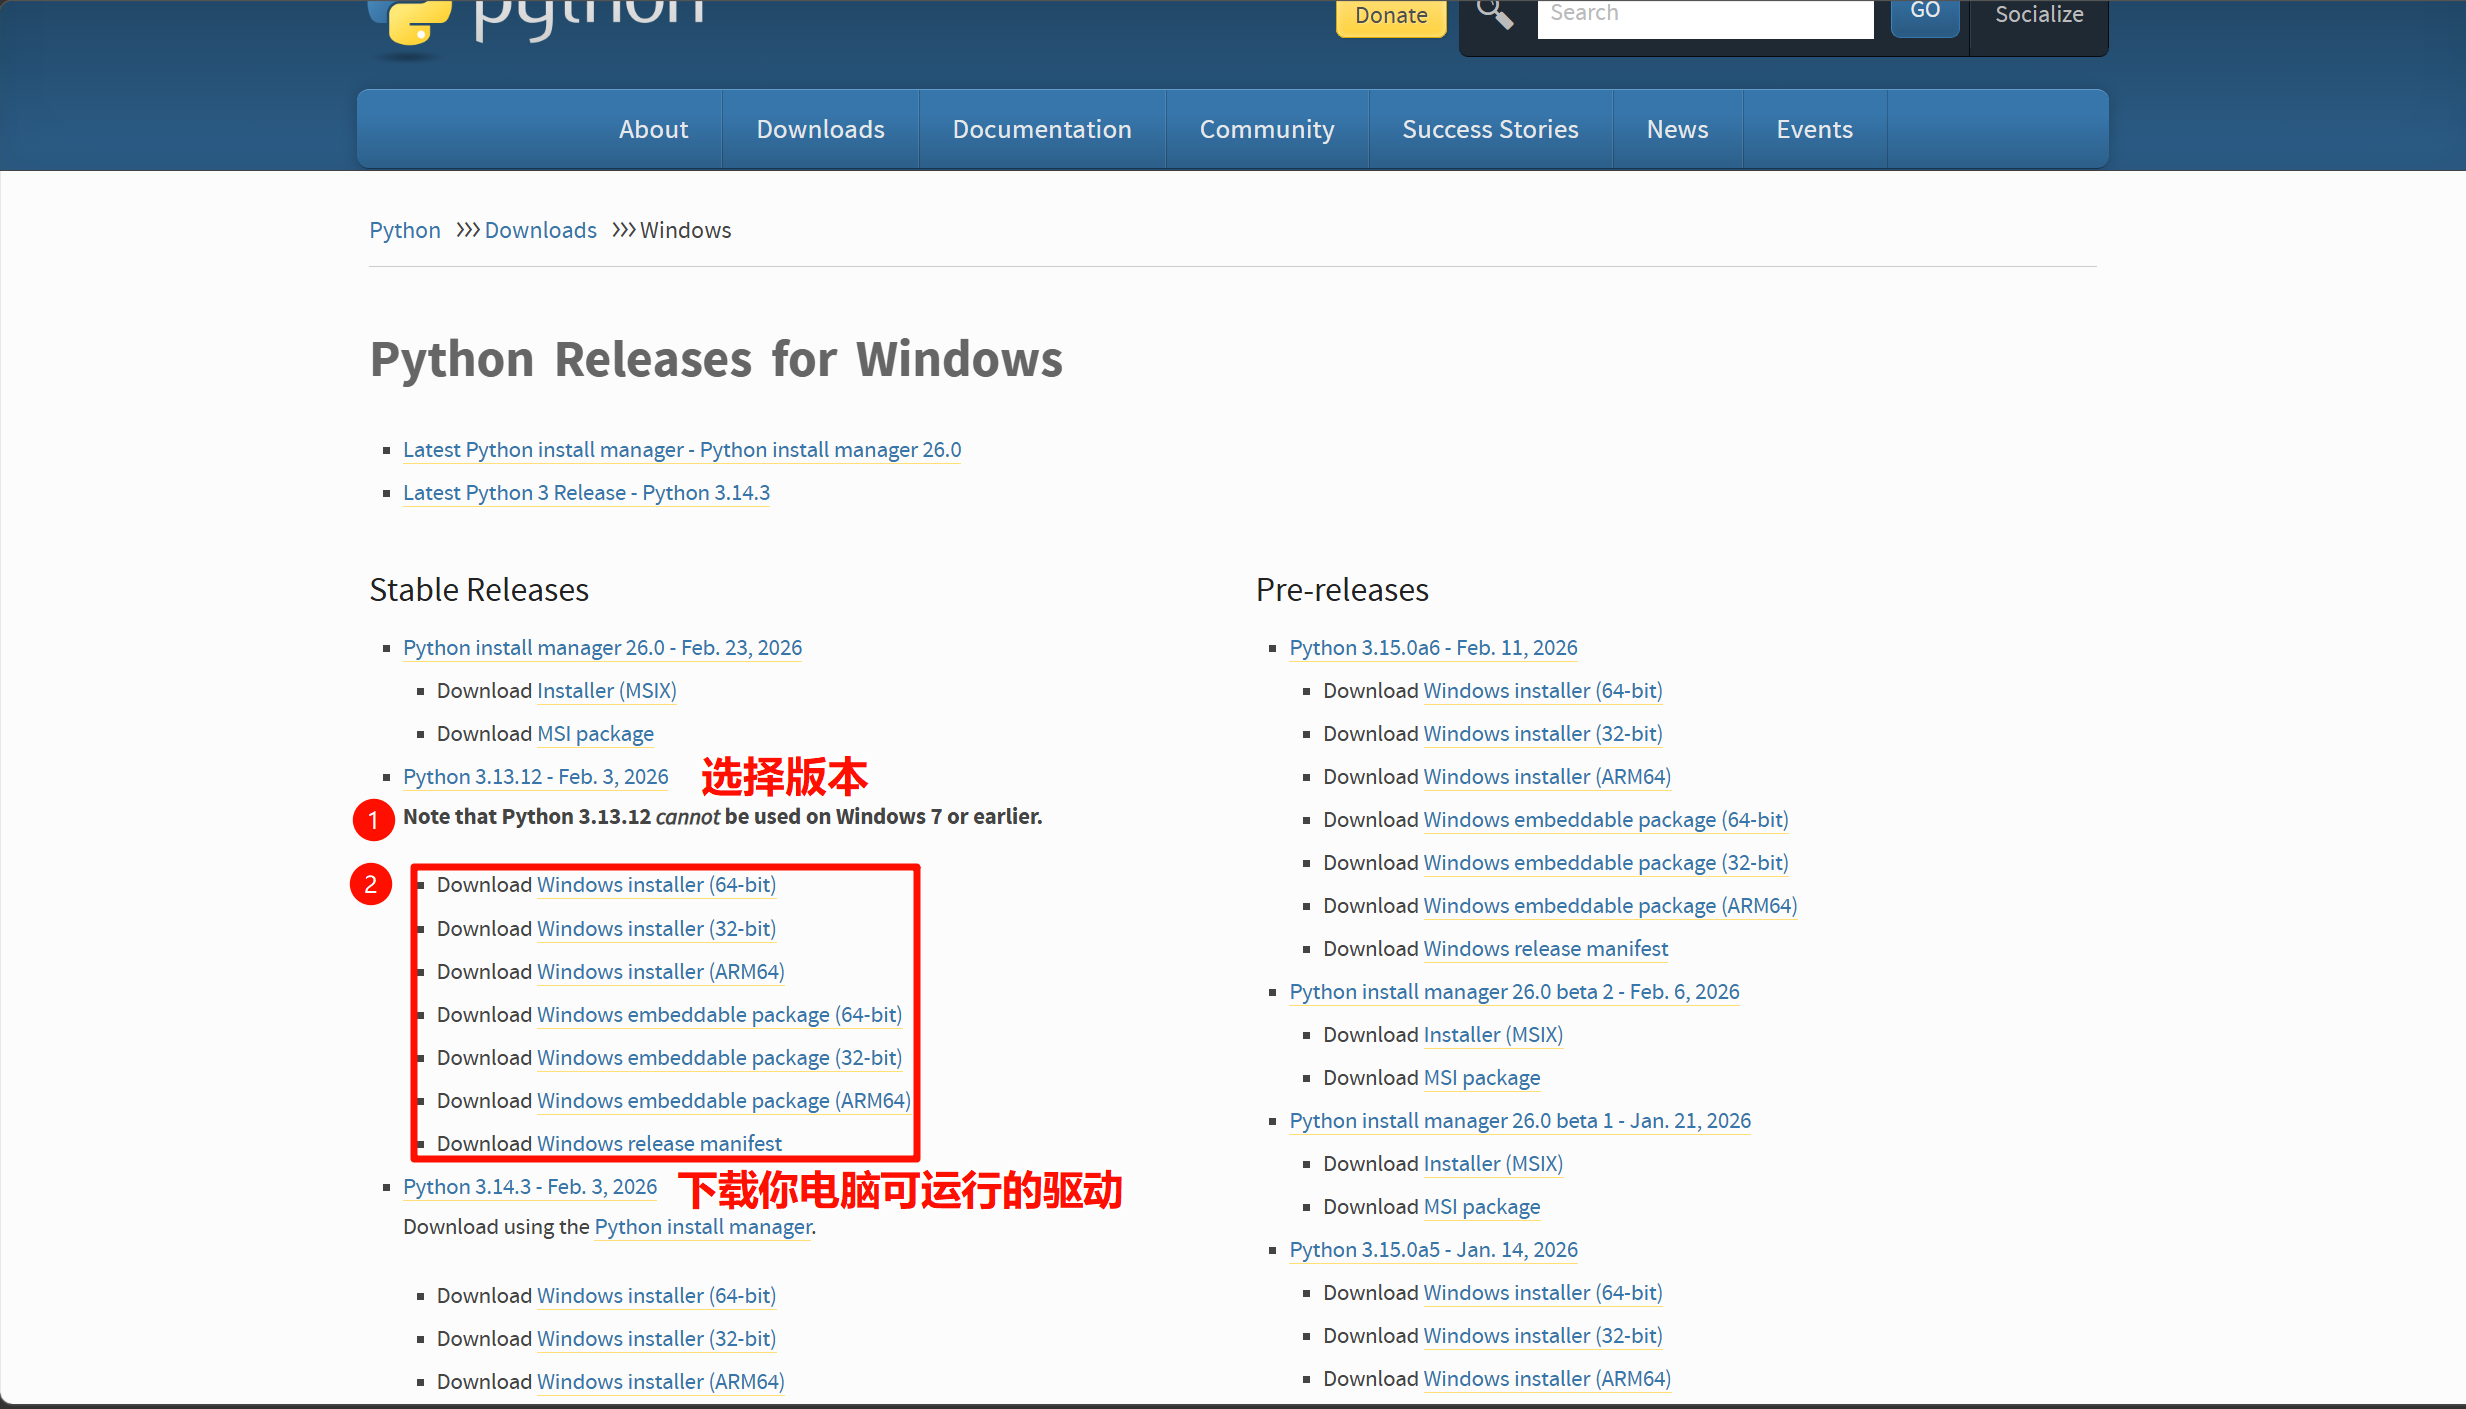Click the Windows 7 compatibility note text
Image resolution: width=2466 pixels, height=1409 pixels.
(x=722, y=817)
